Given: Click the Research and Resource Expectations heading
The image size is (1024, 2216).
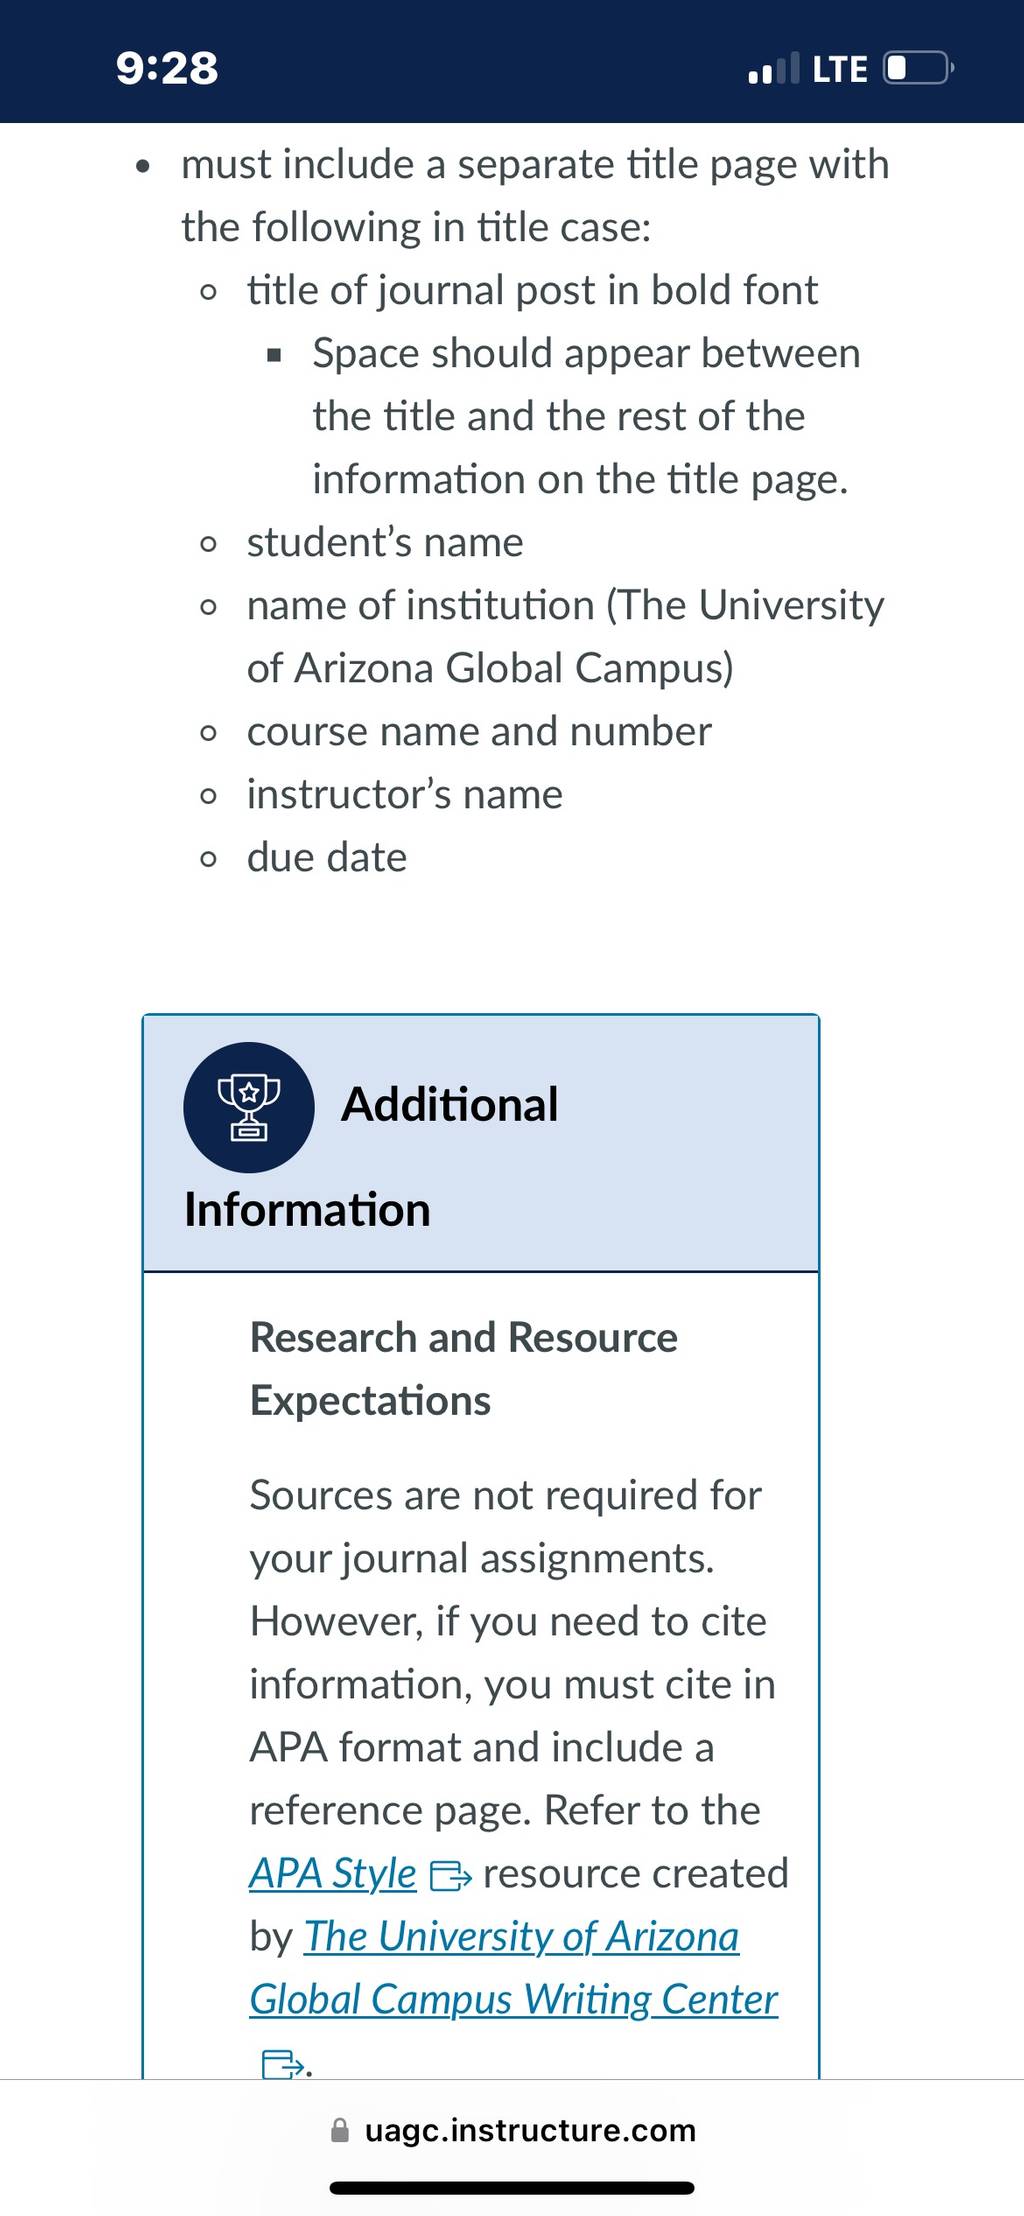Looking at the screenshot, I should pos(464,1369).
